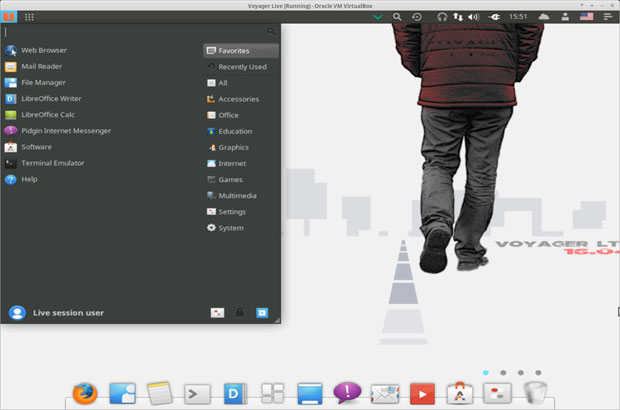Launch Firefox from the dock
The height and width of the screenshot is (410, 620).
85,393
